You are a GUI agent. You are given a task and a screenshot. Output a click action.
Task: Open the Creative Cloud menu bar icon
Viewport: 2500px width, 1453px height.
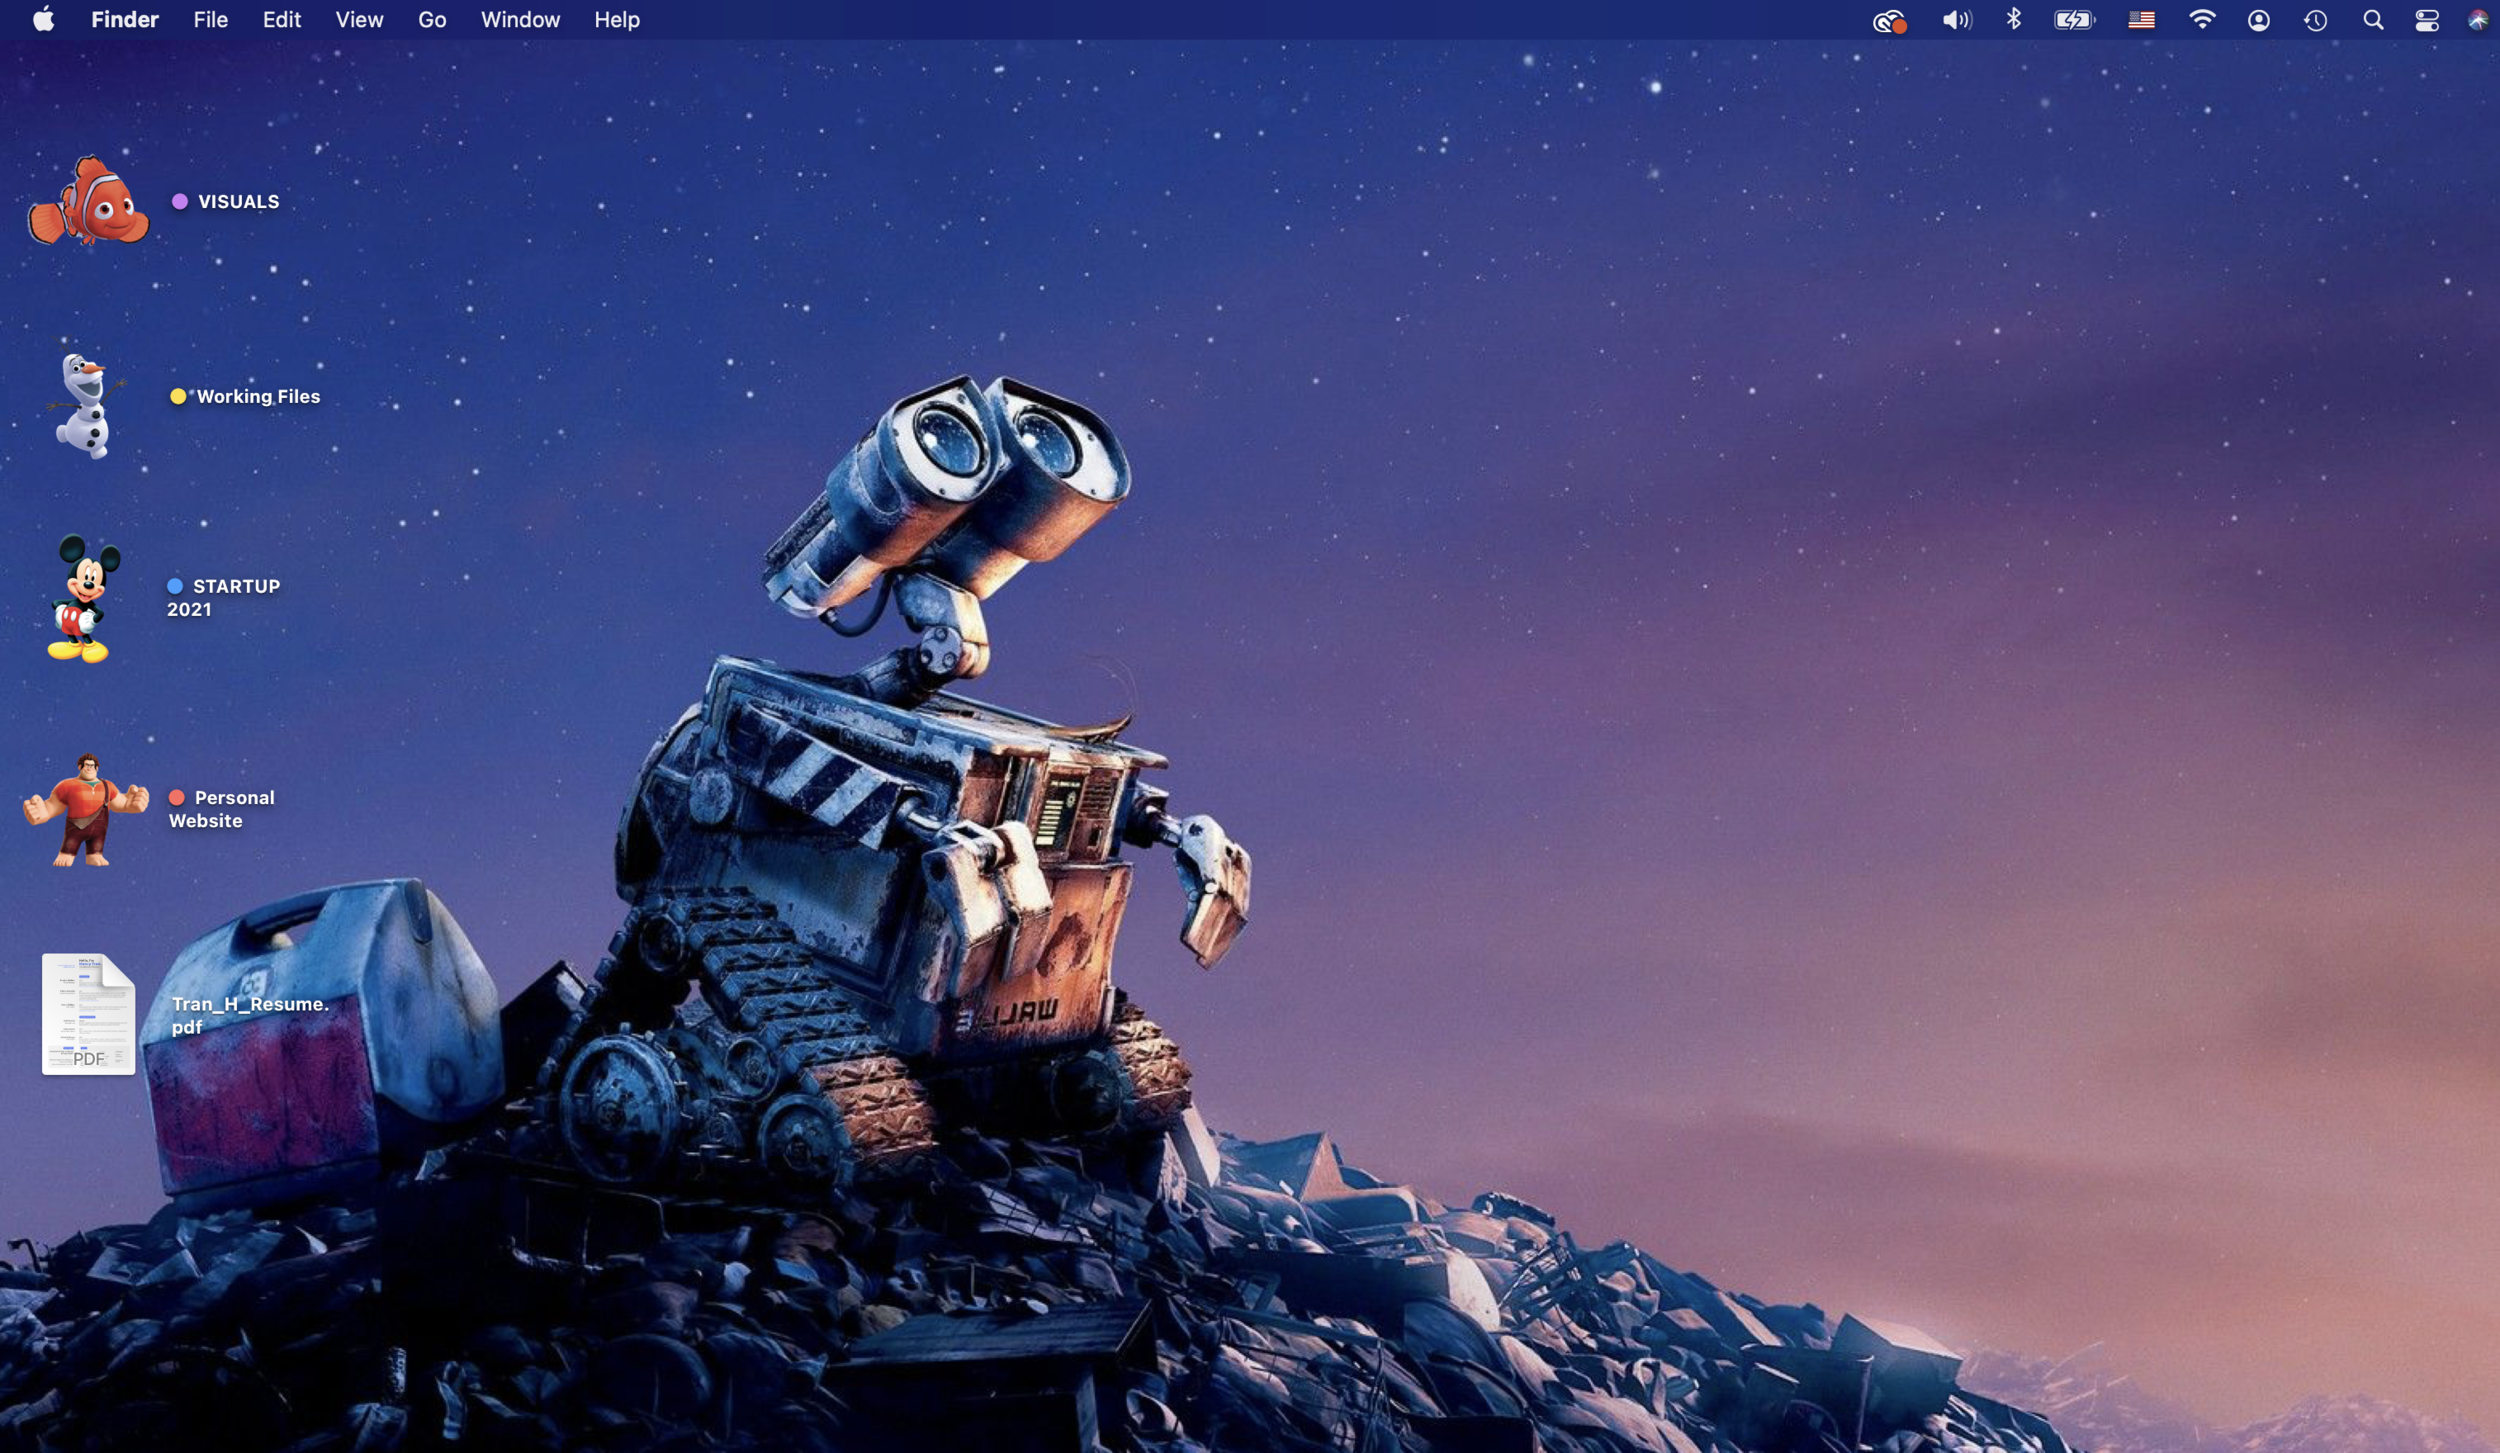click(x=1889, y=21)
